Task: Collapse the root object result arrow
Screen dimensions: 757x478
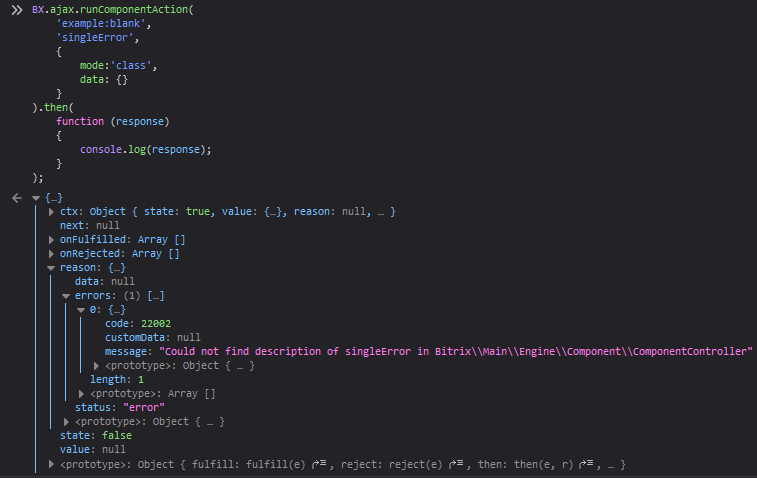Action: (x=36, y=198)
